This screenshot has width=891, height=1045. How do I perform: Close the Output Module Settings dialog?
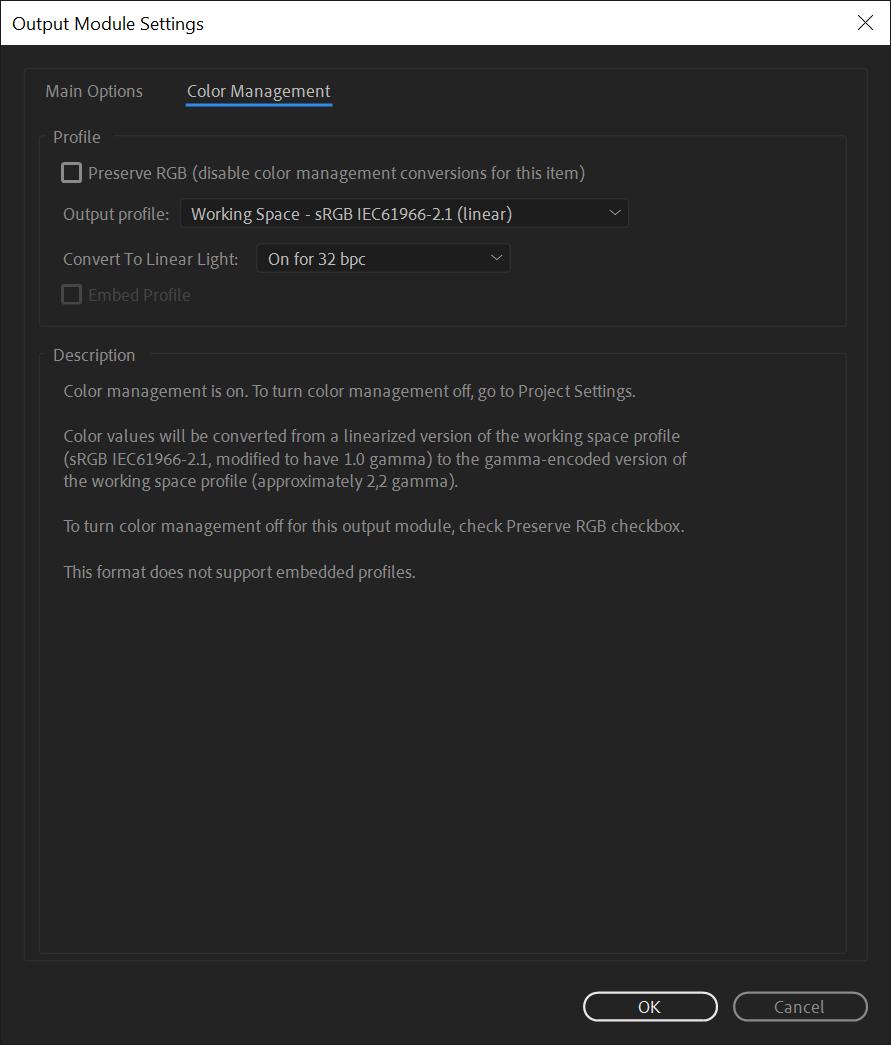pyautogui.click(x=865, y=22)
